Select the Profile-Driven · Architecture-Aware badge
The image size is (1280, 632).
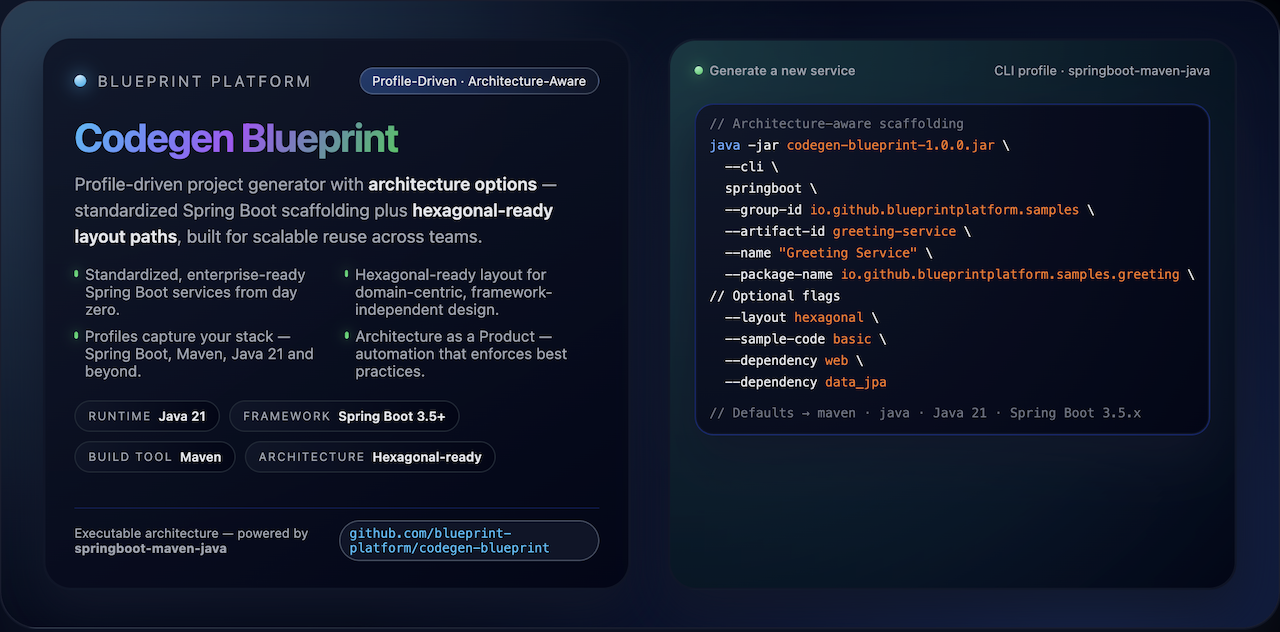click(478, 81)
